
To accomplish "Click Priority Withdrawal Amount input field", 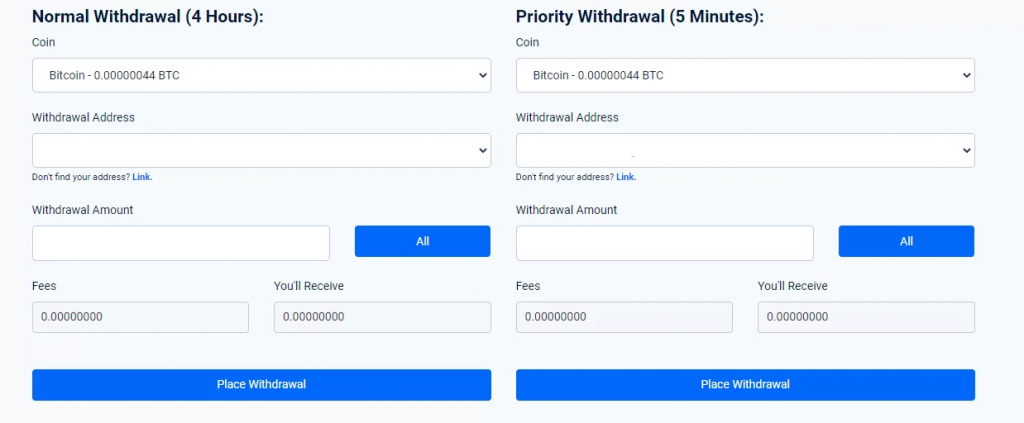I will (665, 243).
